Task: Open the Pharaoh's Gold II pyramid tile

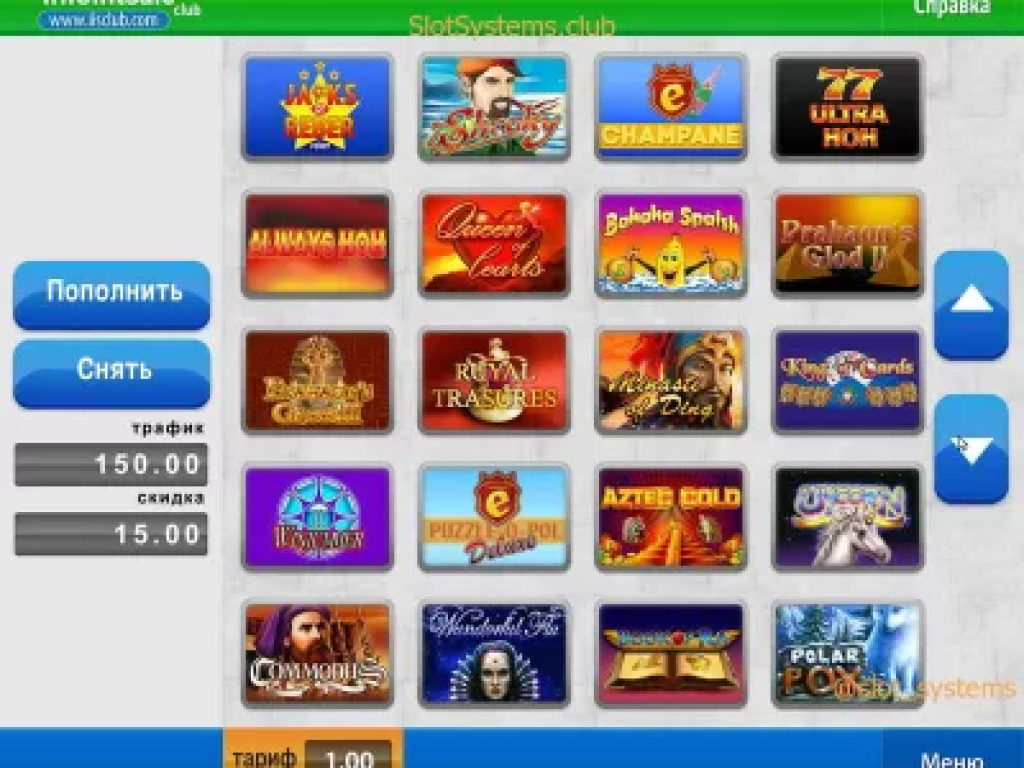Action: (848, 244)
